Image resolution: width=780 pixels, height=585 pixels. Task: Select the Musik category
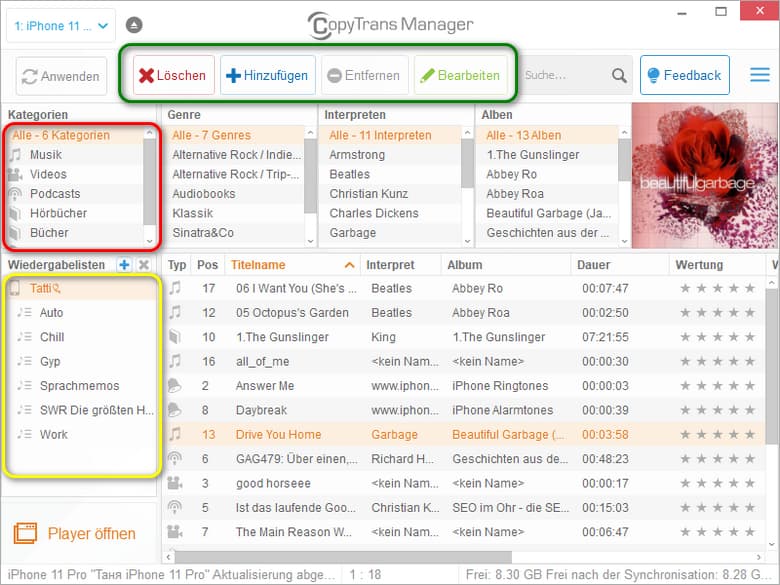pyautogui.click(x=76, y=155)
